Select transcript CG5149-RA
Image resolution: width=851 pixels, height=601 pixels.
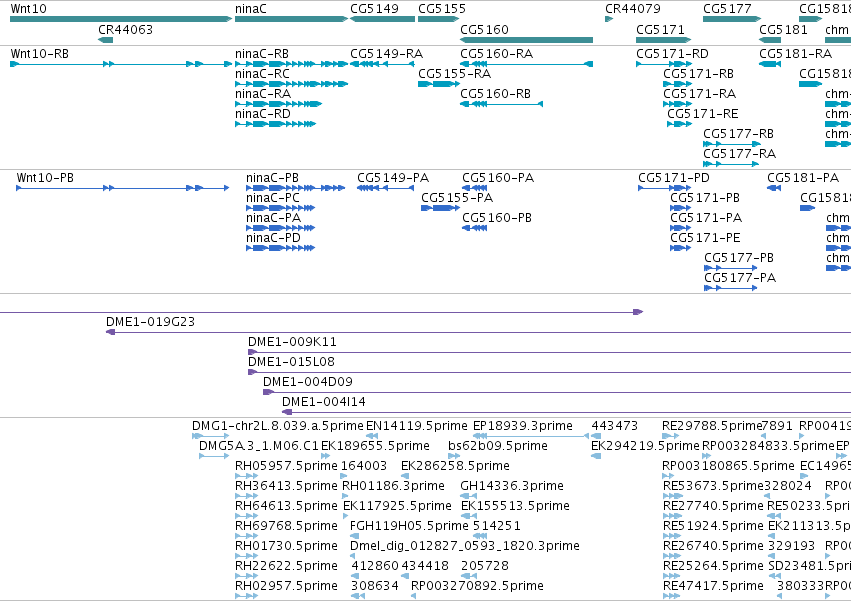(x=383, y=64)
